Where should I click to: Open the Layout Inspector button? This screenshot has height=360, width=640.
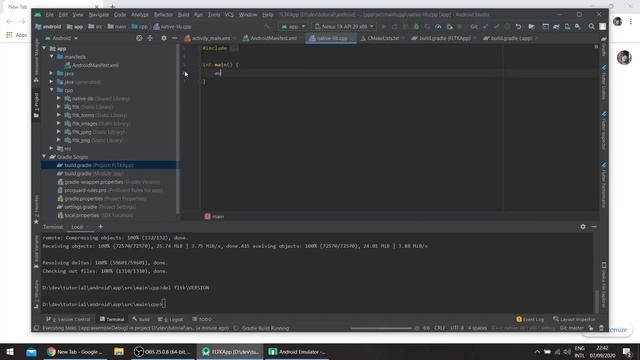pos(574,319)
